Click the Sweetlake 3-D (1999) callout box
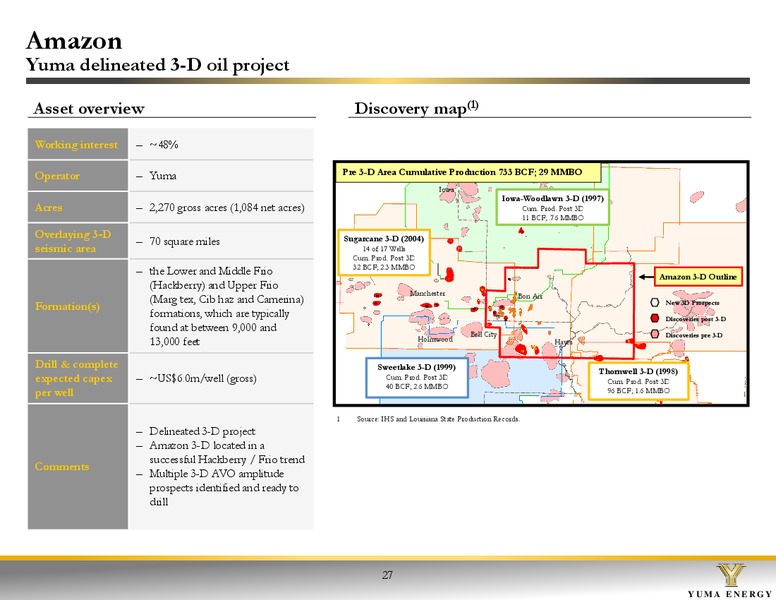The height and width of the screenshot is (600, 776). coord(417,378)
